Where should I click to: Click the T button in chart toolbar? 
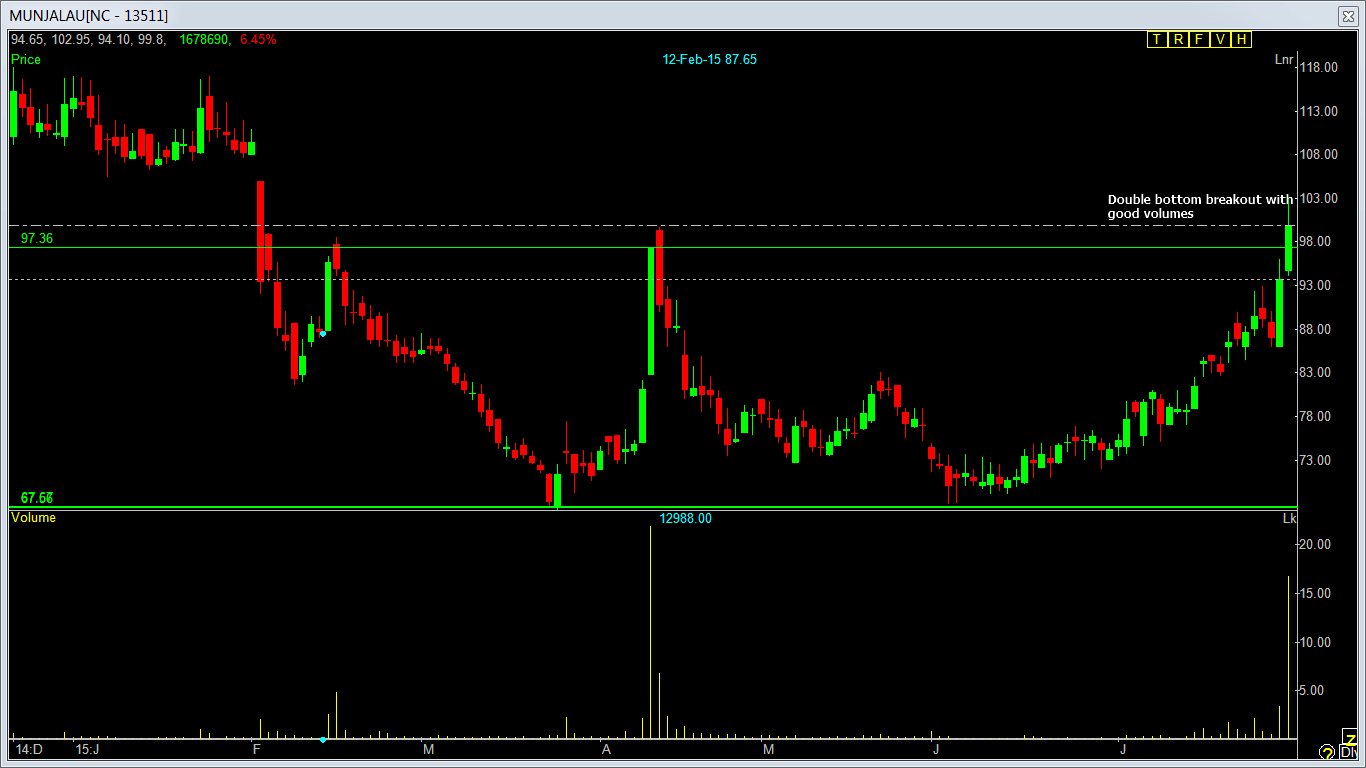click(x=1157, y=39)
